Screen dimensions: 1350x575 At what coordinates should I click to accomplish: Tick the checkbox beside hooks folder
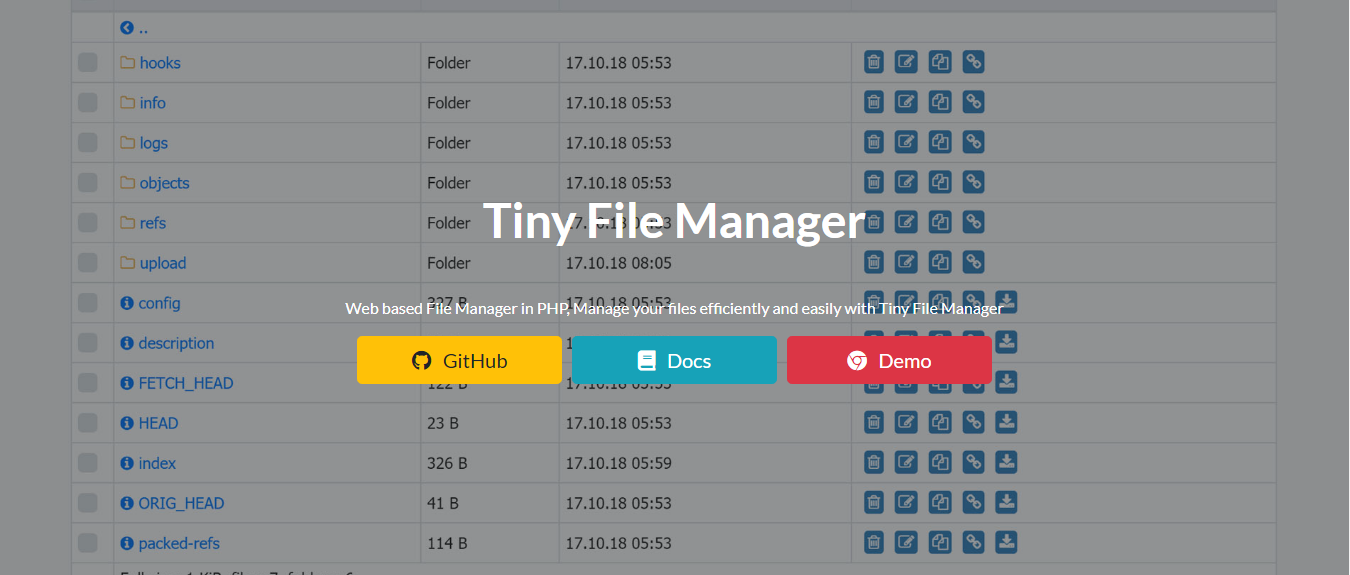coord(88,63)
